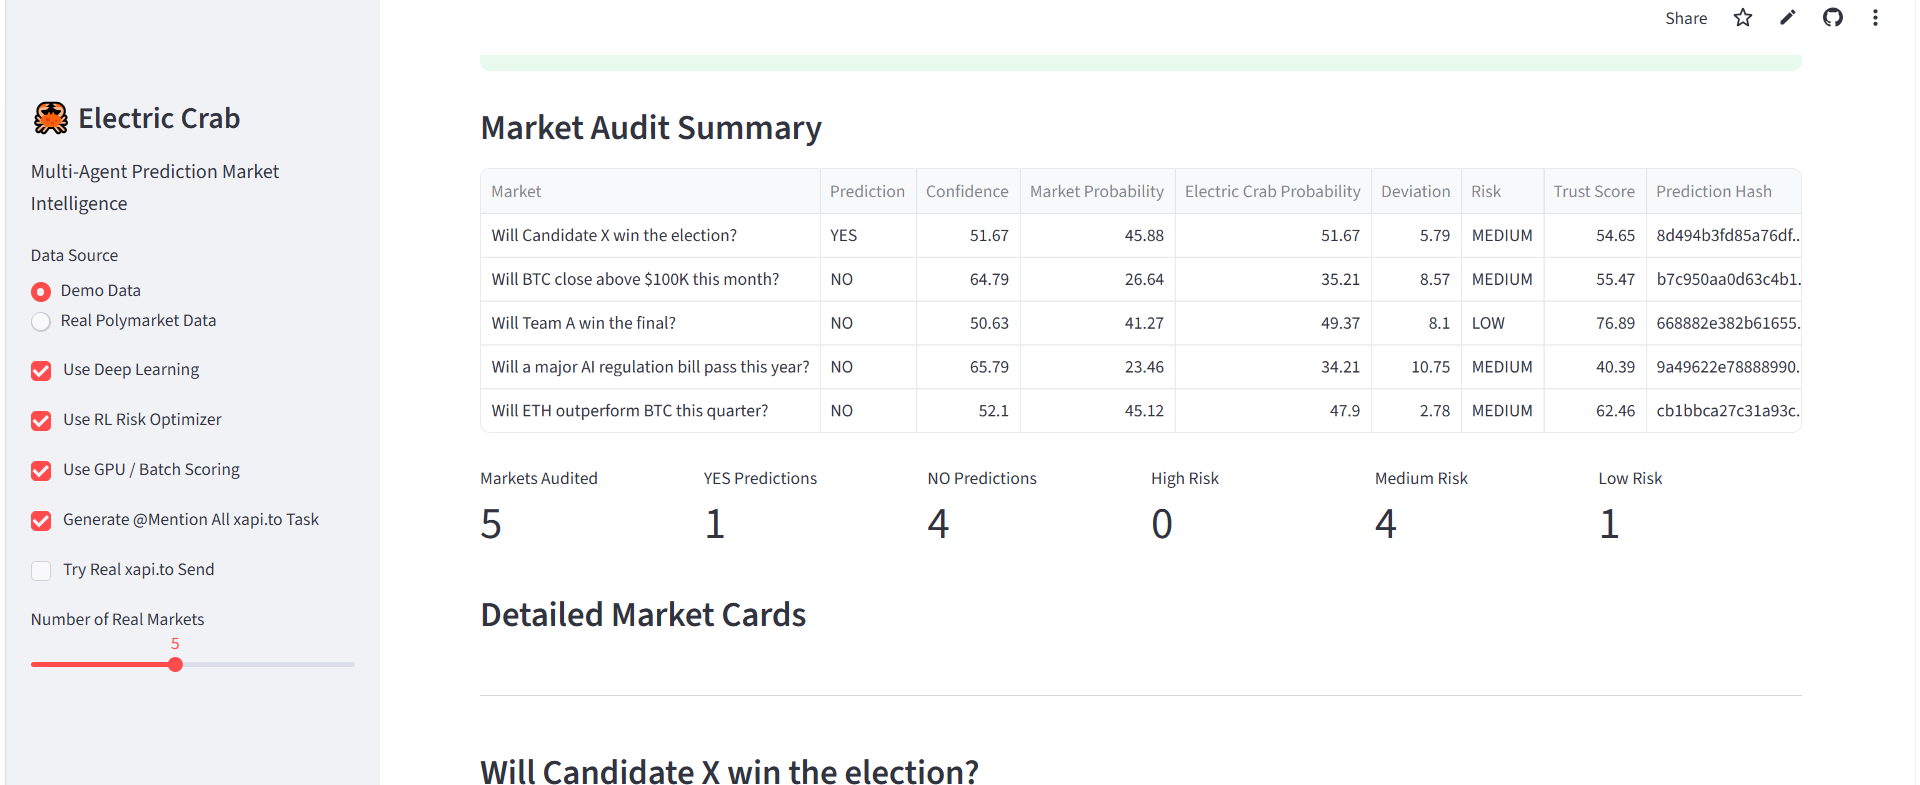Click the hash cell starting 8d494b3fd85a76df
The image size is (1920, 785).
[x=1723, y=235]
